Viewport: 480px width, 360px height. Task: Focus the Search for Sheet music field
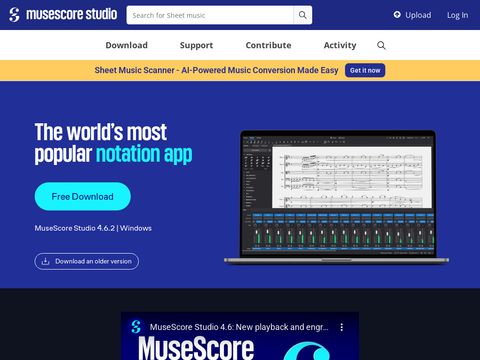coord(210,15)
